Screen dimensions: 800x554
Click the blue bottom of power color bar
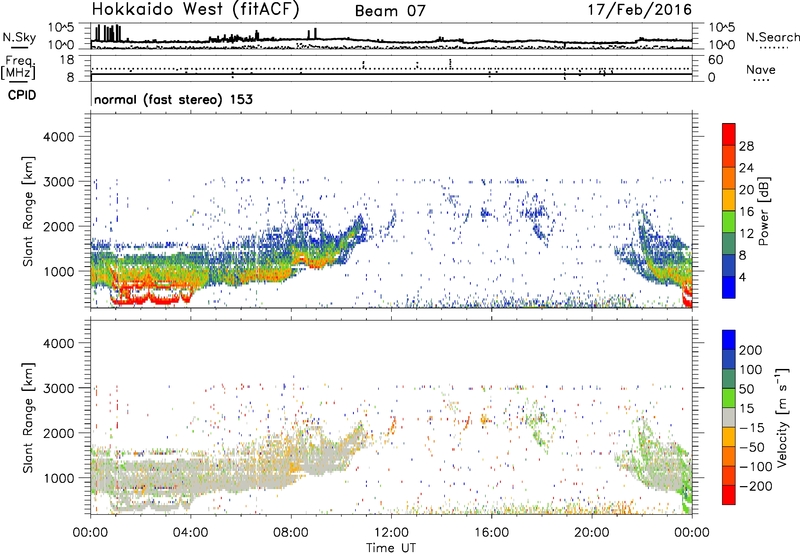[x=729, y=287]
